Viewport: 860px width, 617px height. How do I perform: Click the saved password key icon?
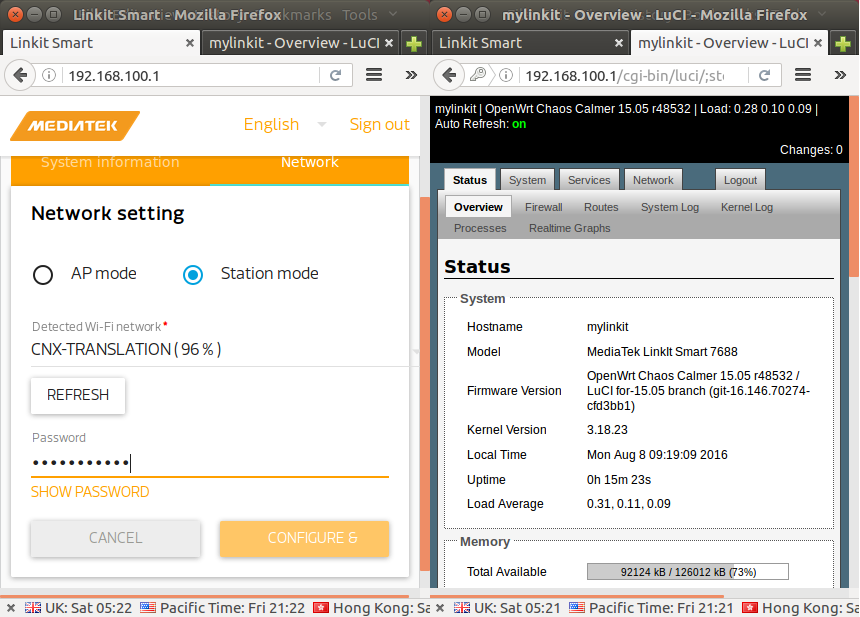coord(478,75)
